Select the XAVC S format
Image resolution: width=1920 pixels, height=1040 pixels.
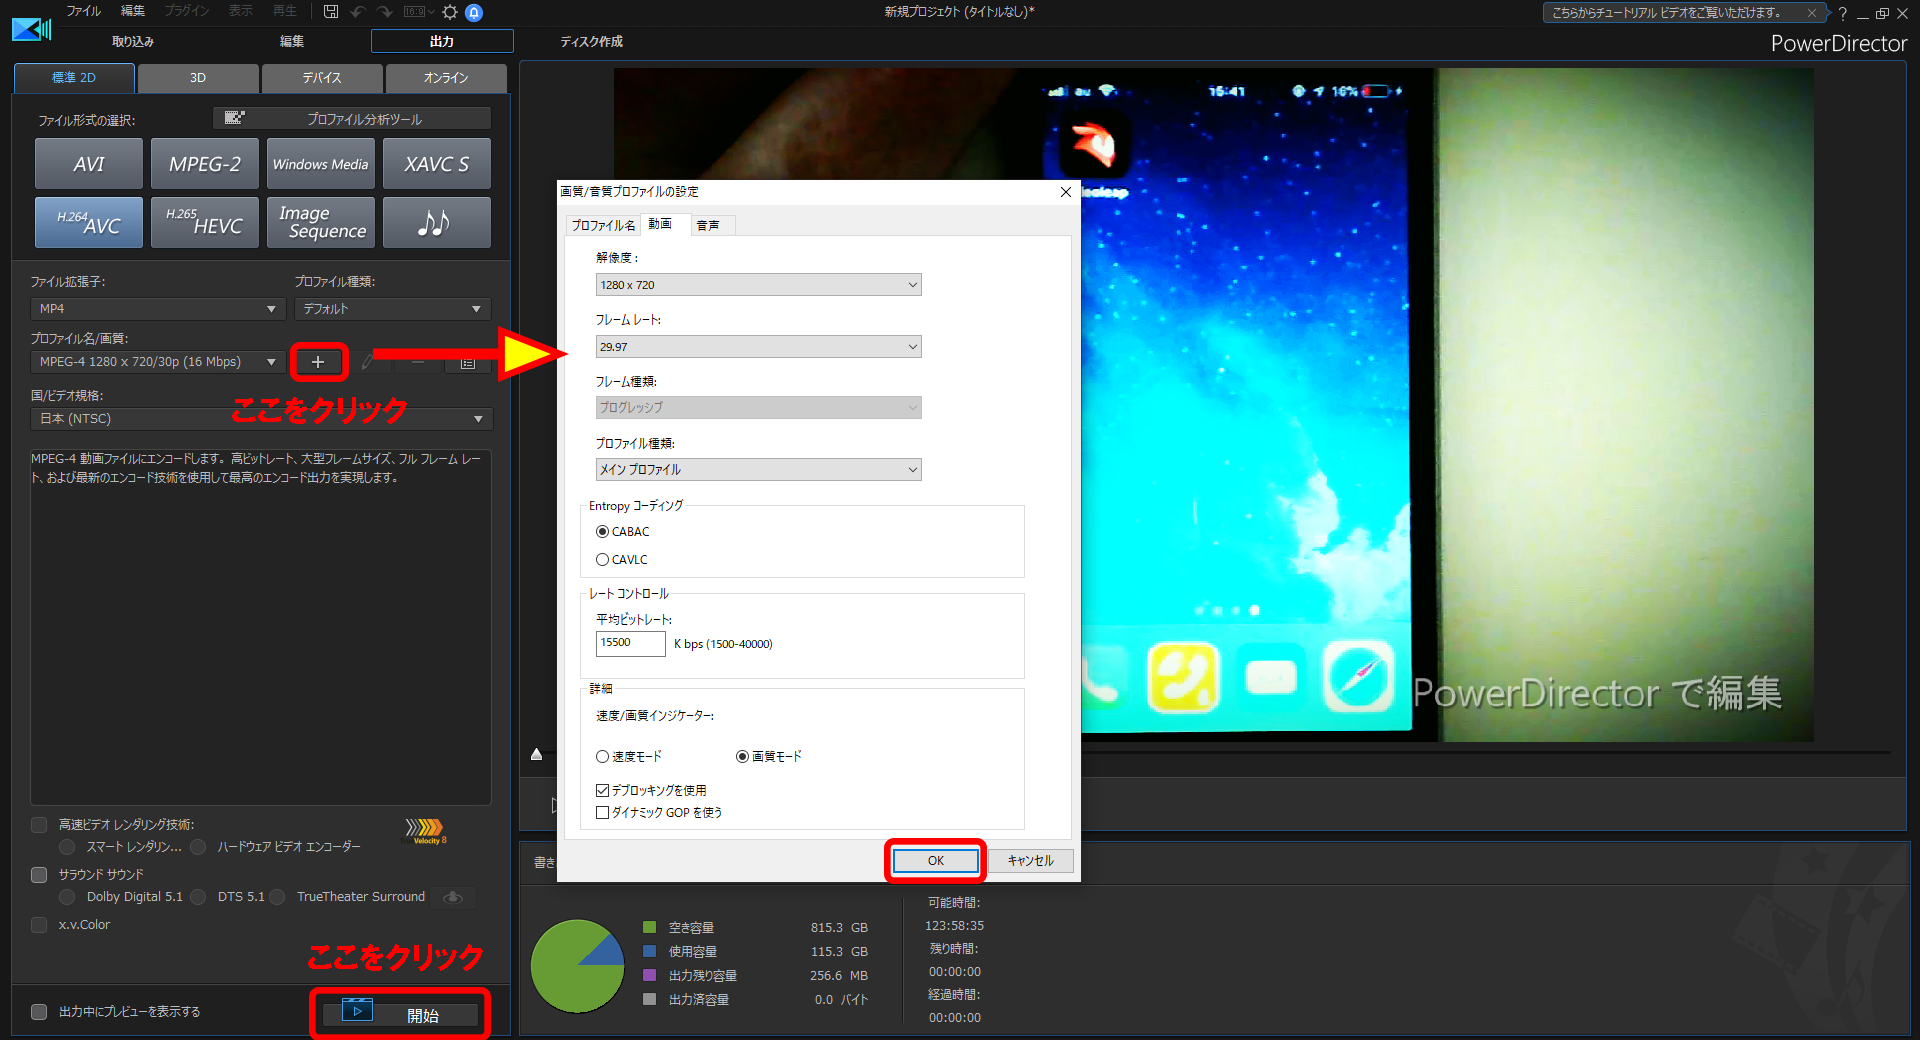pyautogui.click(x=436, y=163)
